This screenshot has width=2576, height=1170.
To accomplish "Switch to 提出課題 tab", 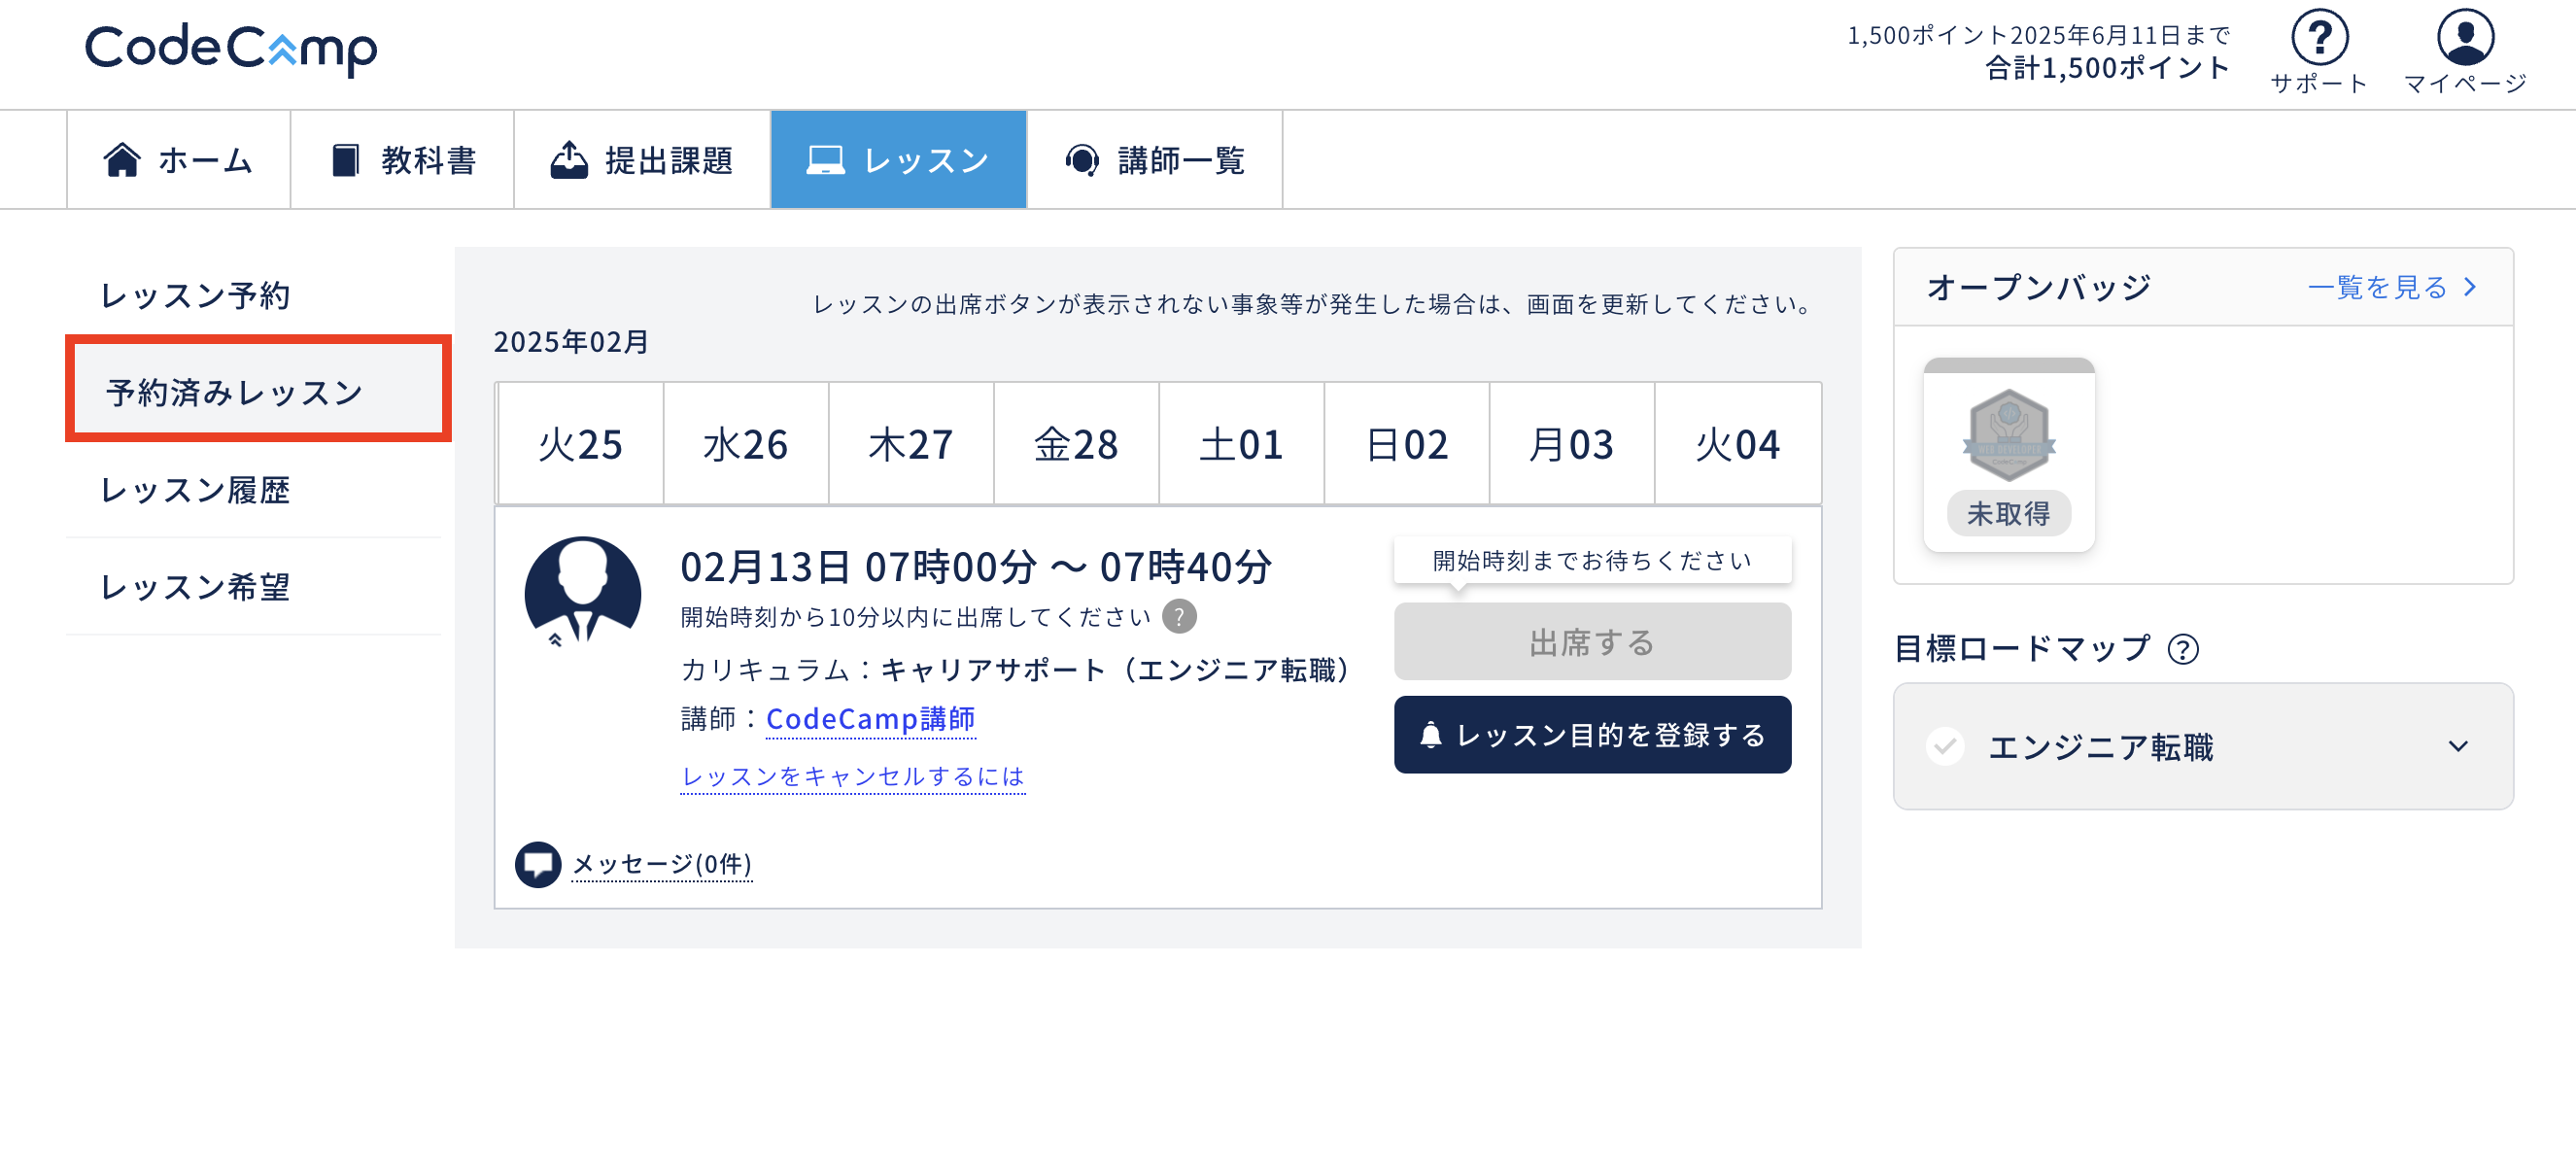I will tap(642, 160).
